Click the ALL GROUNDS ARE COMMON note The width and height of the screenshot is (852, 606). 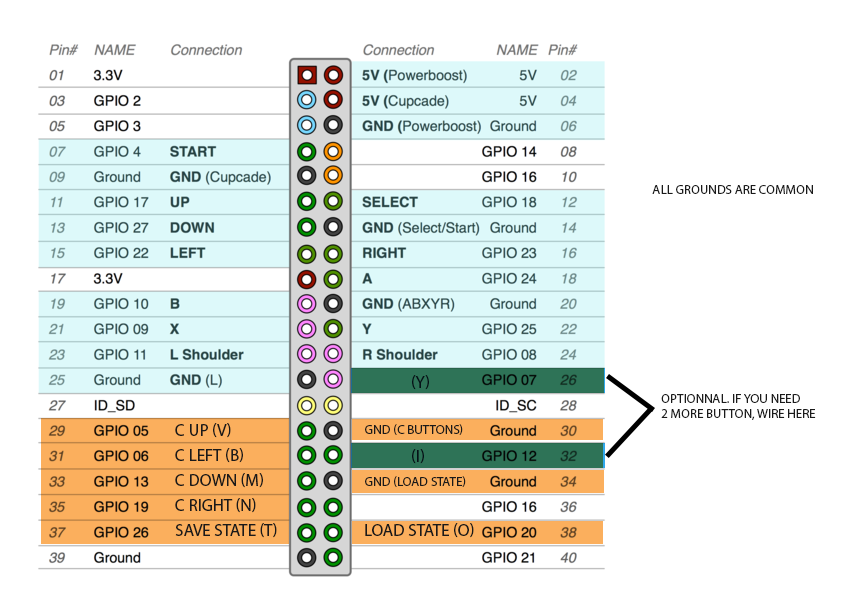coord(733,190)
